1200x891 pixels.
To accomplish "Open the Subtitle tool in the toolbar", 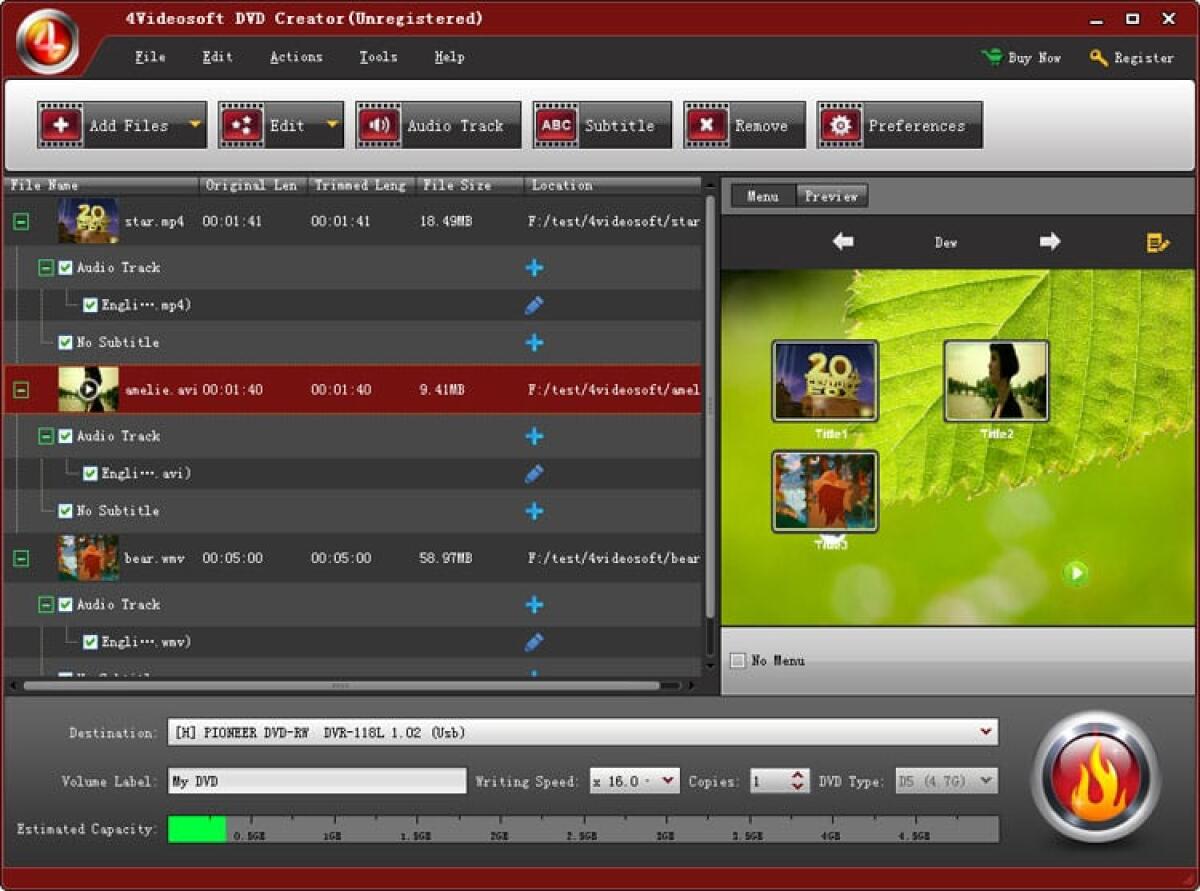I will point(601,124).
